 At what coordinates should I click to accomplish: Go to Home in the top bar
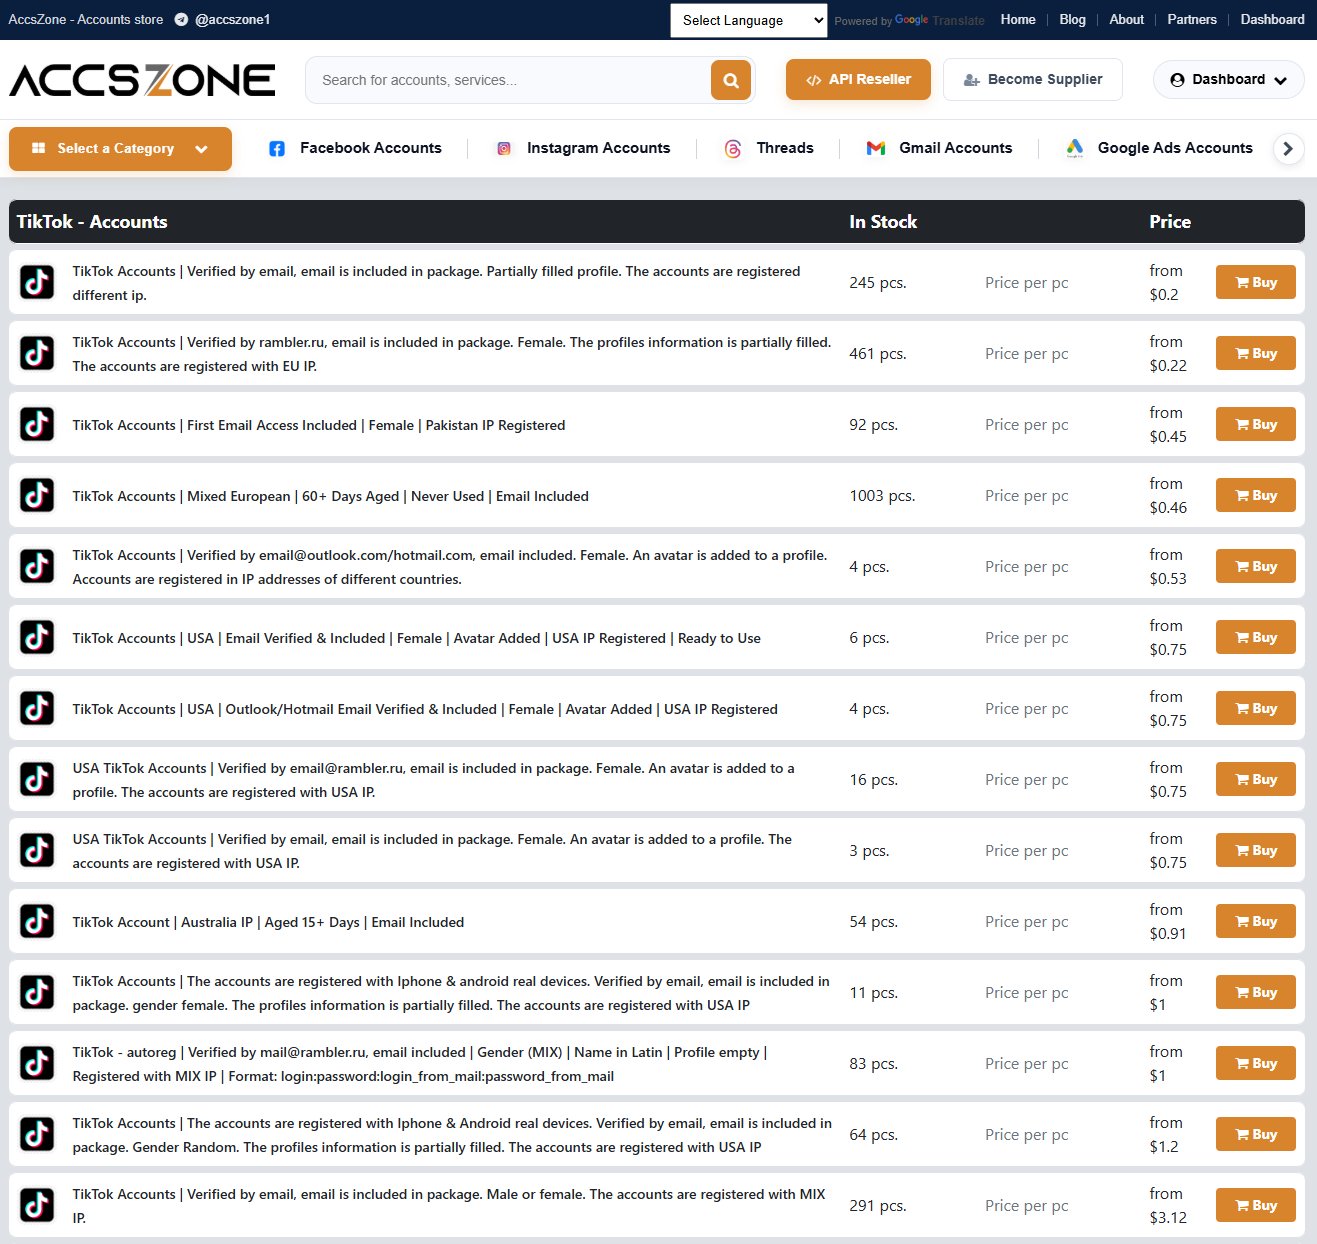(x=1018, y=20)
